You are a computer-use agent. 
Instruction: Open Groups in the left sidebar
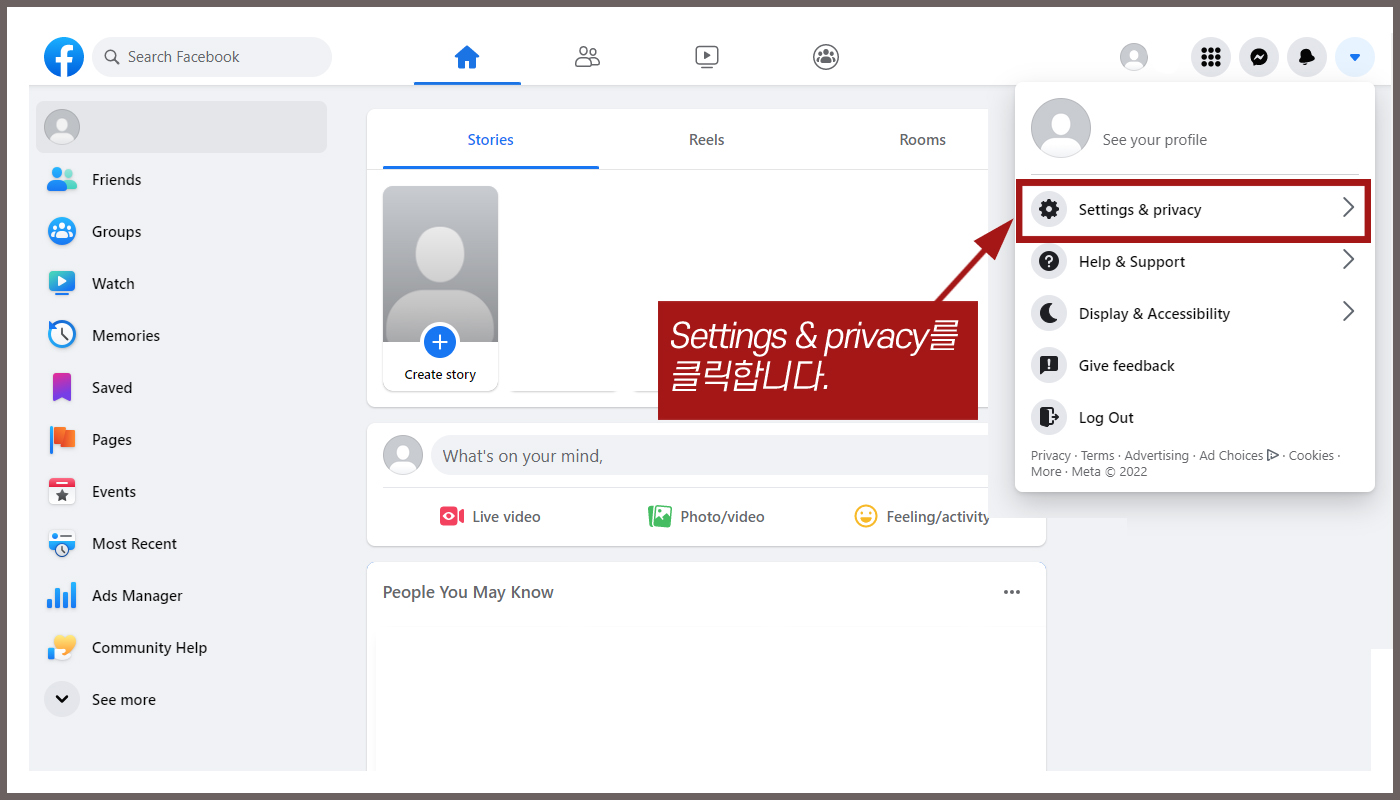point(182,232)
